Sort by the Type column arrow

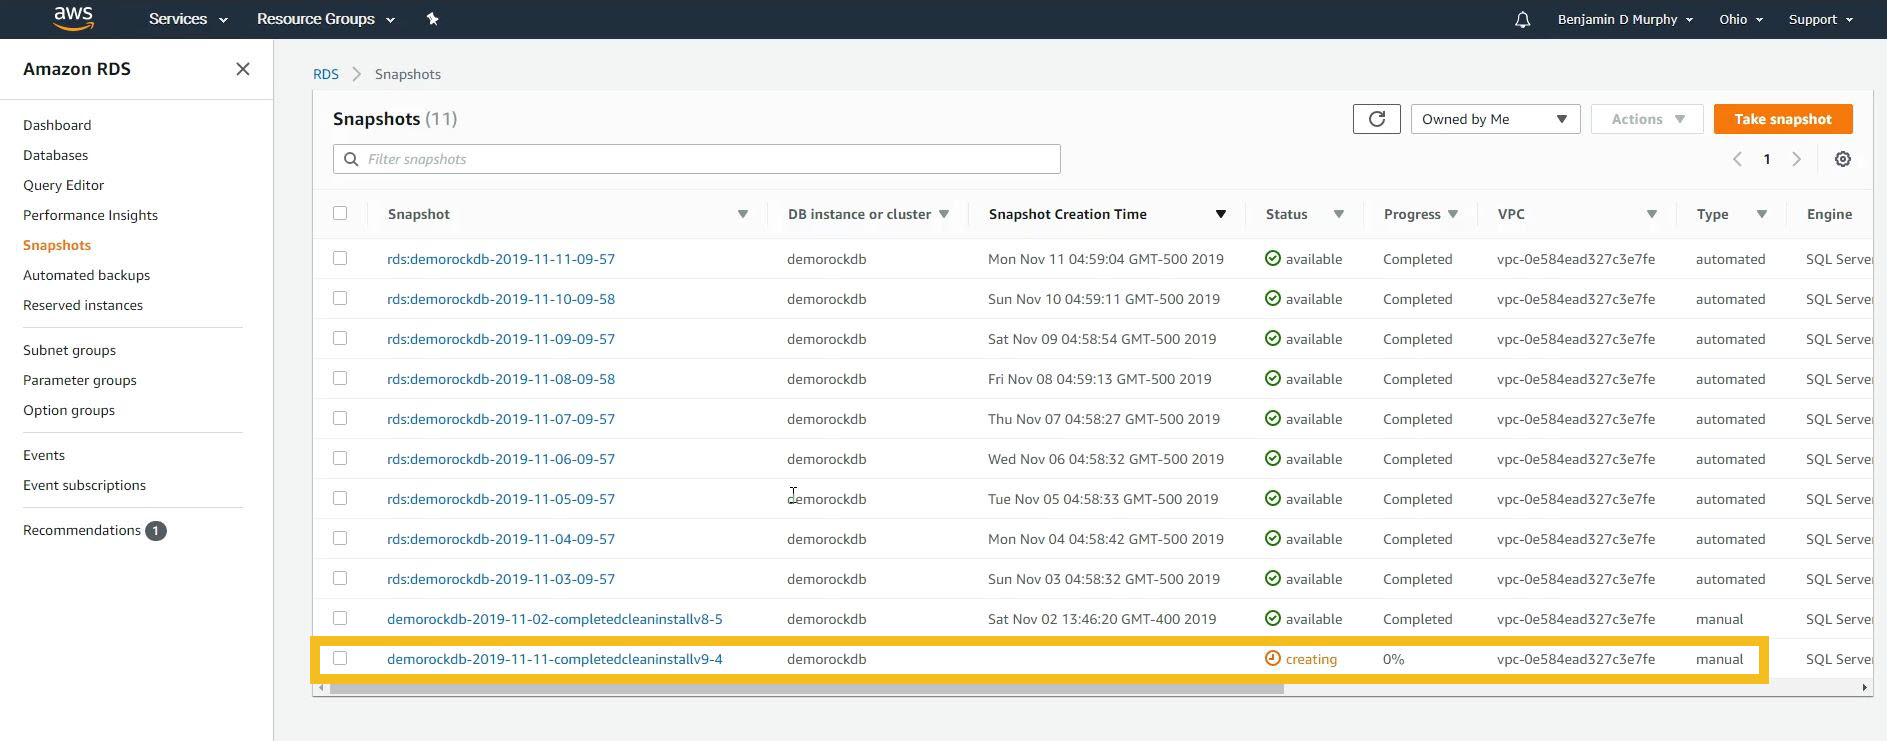[x=1762, y=214]
